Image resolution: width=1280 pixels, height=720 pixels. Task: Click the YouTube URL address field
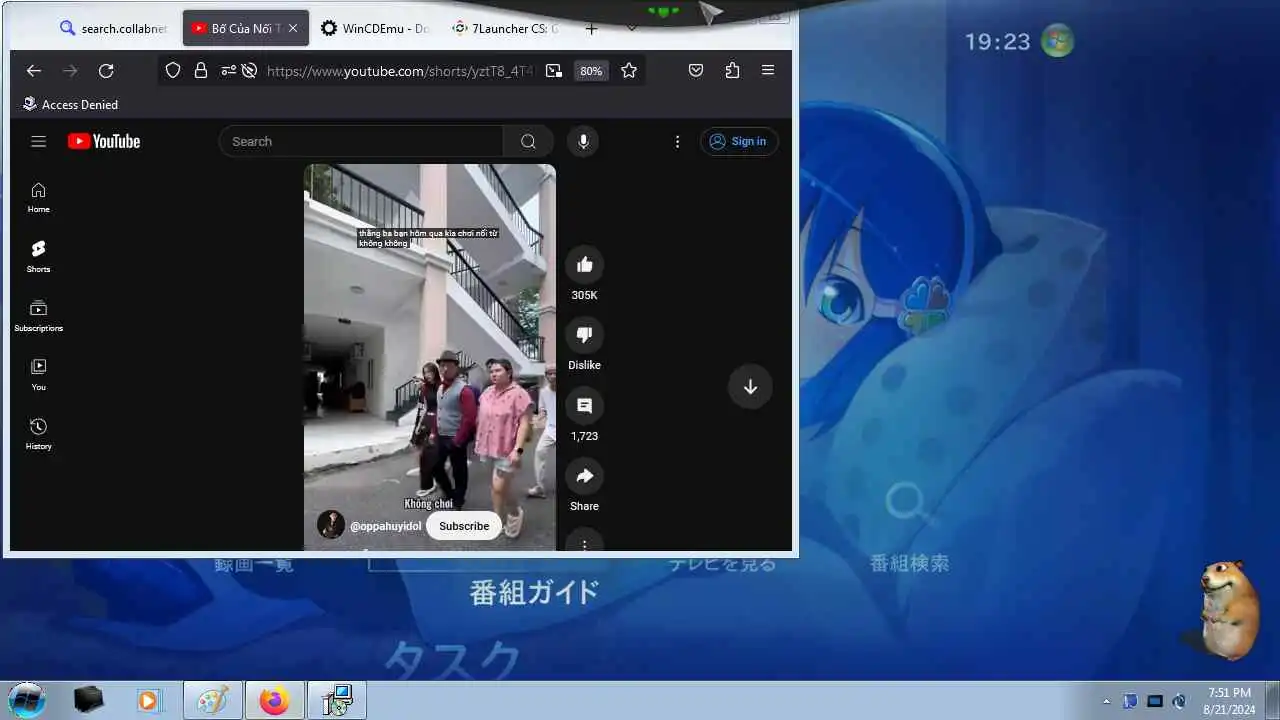point(401,71)
